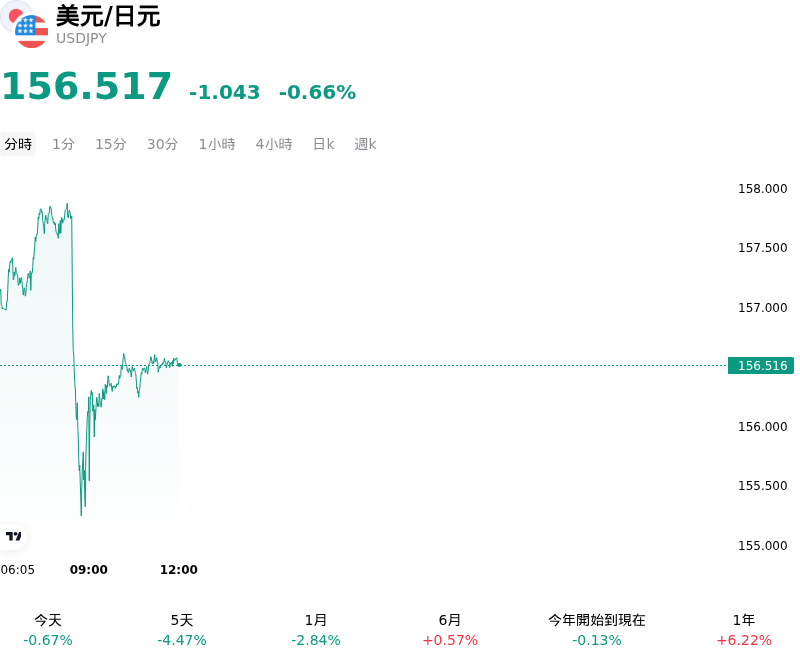Click the 12:00 time axis marker
The height and width of the screenshot is (660, 800).
click(179, 570)
